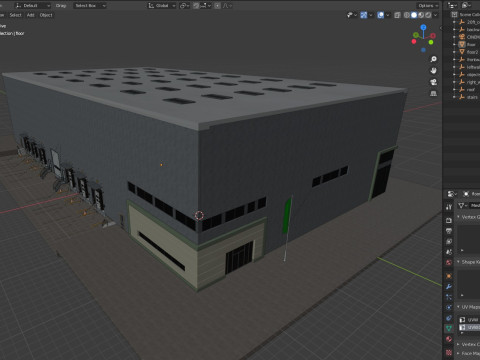Open the Object properties tab
Screen dimensions: 480x360
(449, 276)
